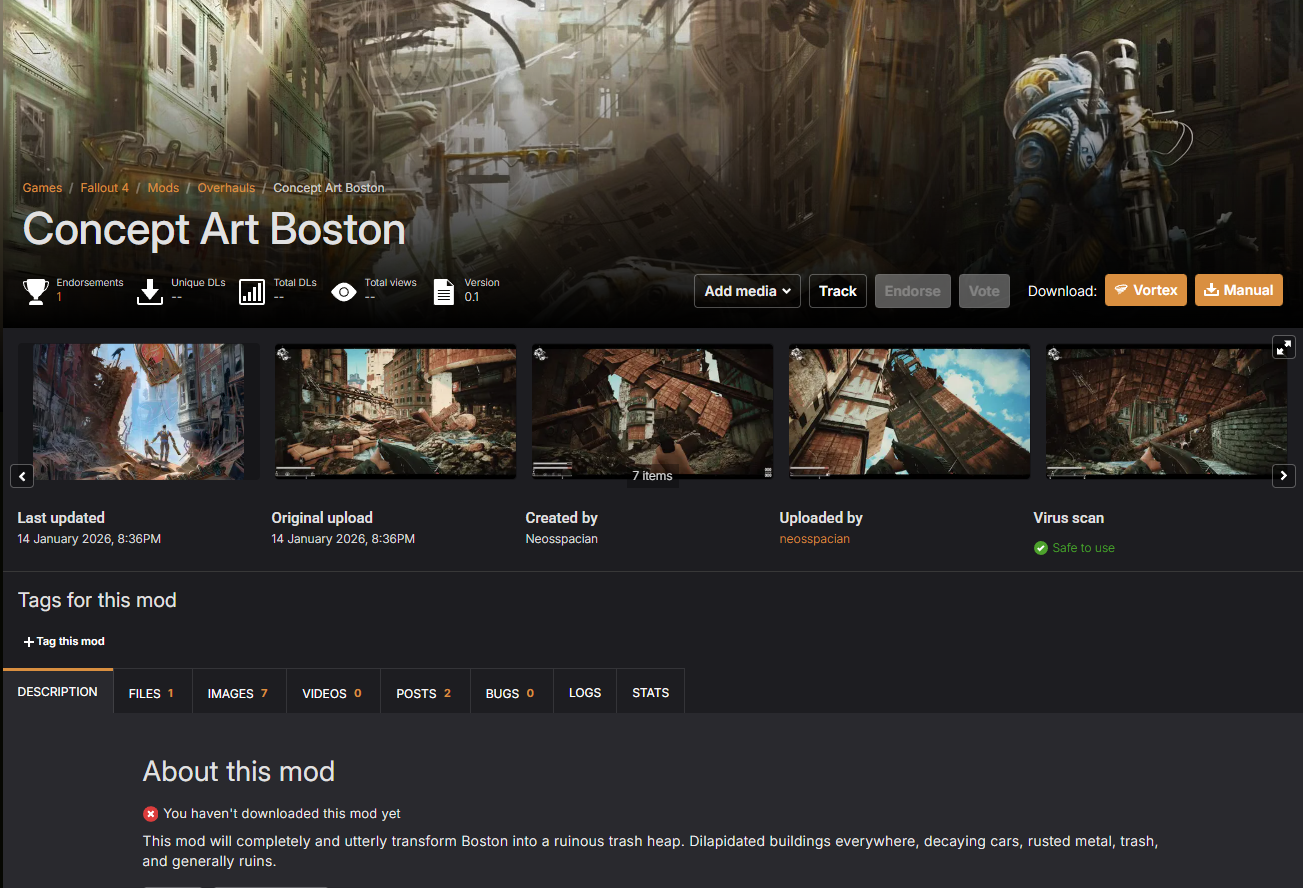Open the Bugs tab
The width and height of the screenshot is (1303, 888).
[510, 693]
